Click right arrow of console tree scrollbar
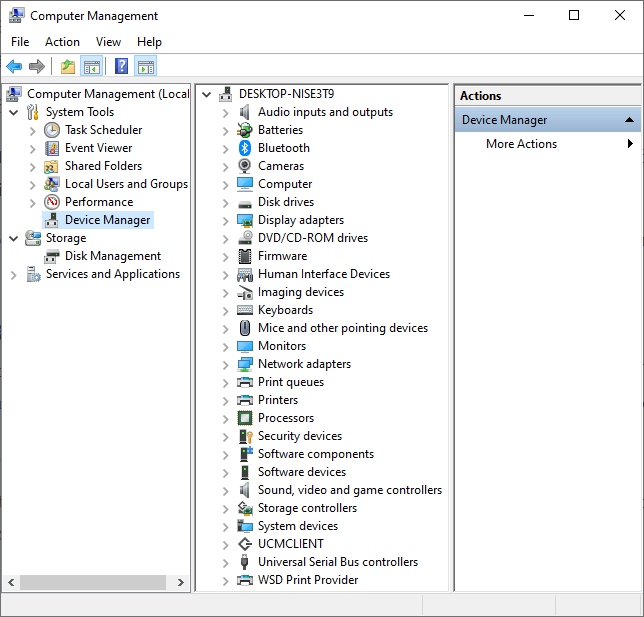The height and width of the screenshot is (617, 644). click(181, 582)
